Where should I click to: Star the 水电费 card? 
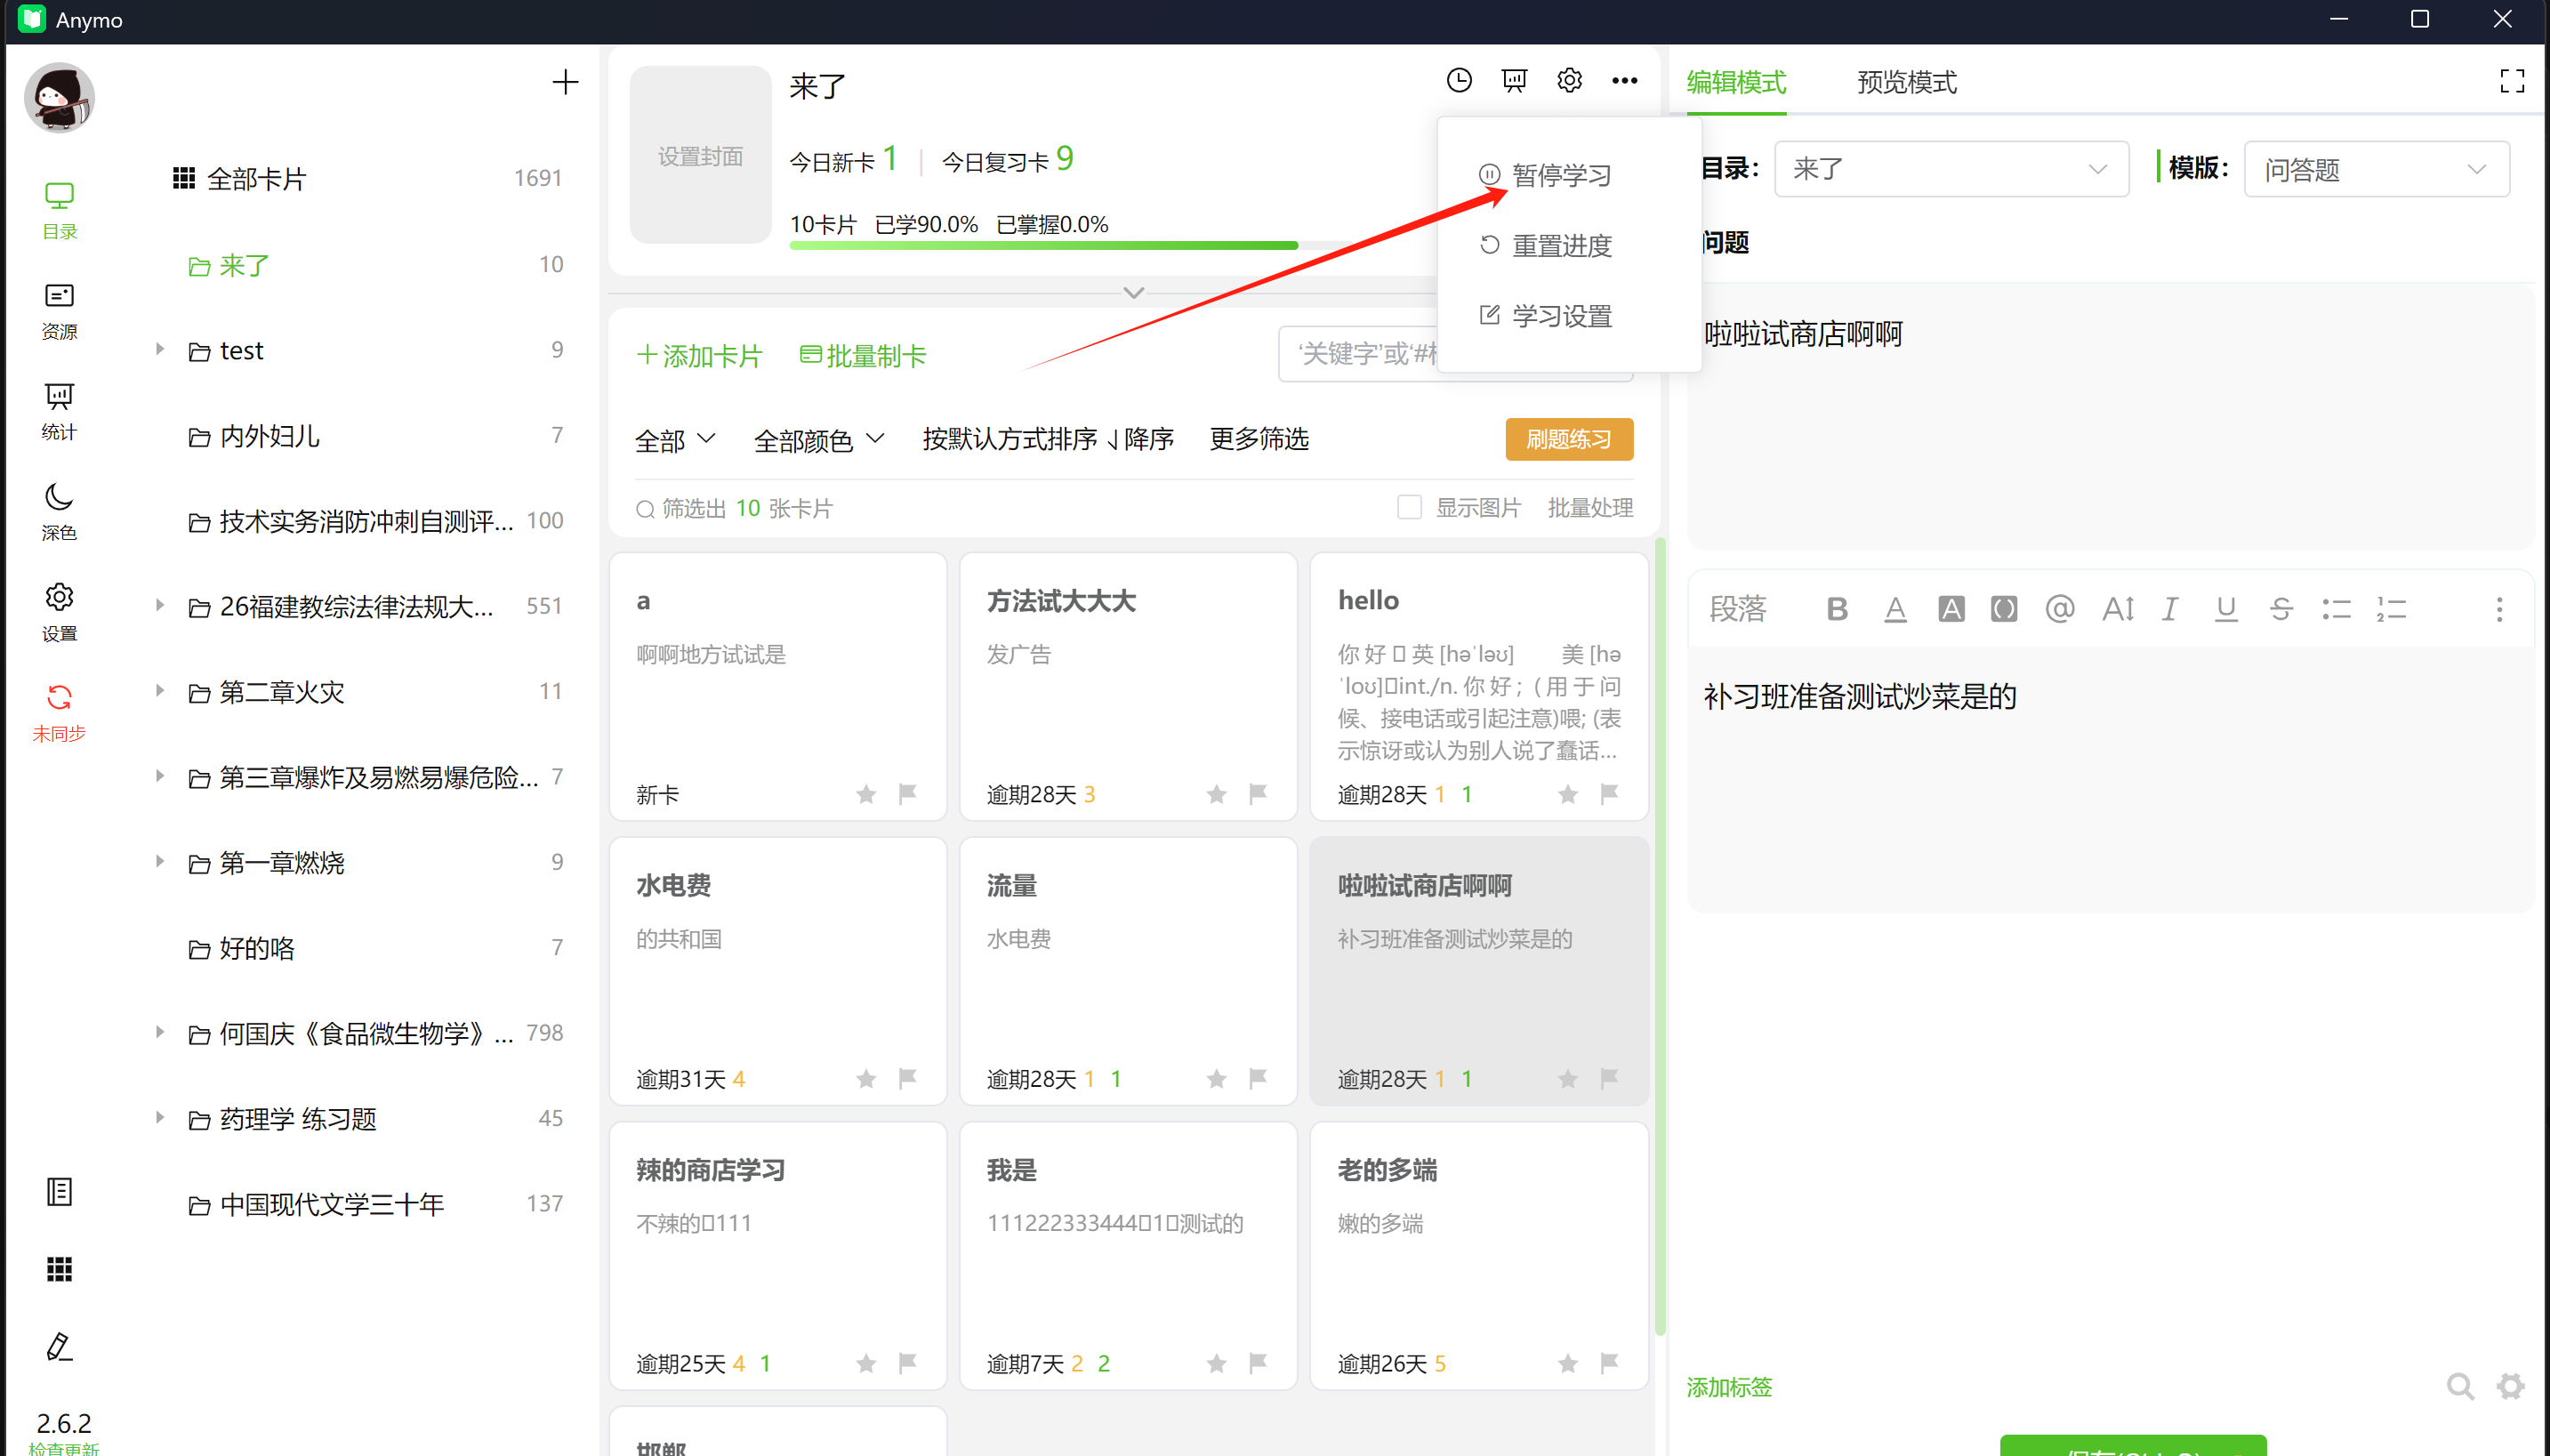click(x=866, y=1079)
